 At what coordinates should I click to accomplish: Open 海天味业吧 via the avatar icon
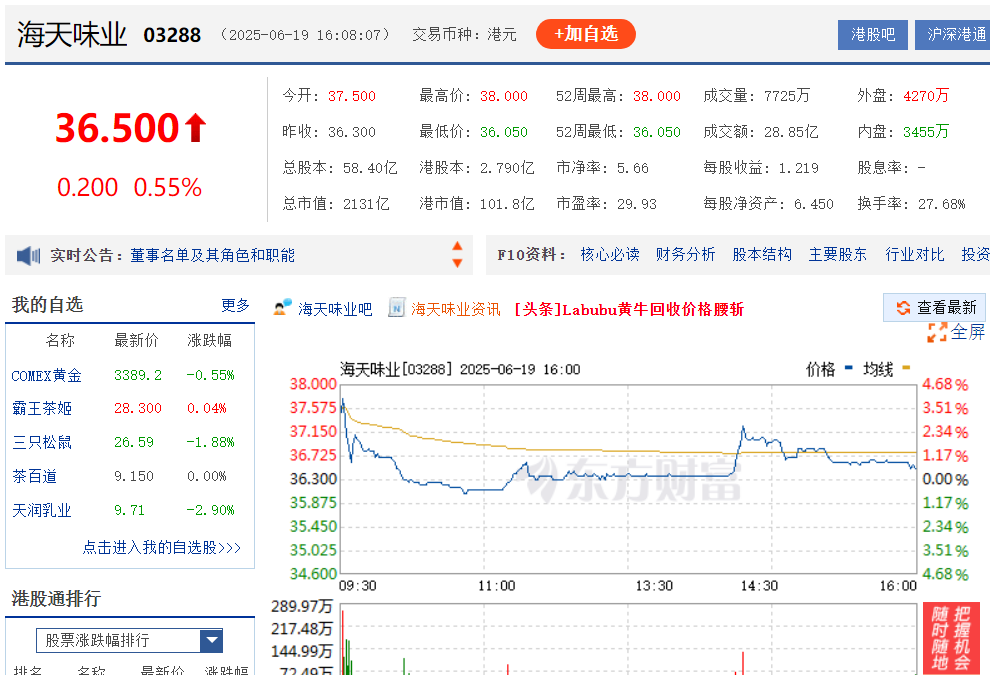click(x=283, y=308)
